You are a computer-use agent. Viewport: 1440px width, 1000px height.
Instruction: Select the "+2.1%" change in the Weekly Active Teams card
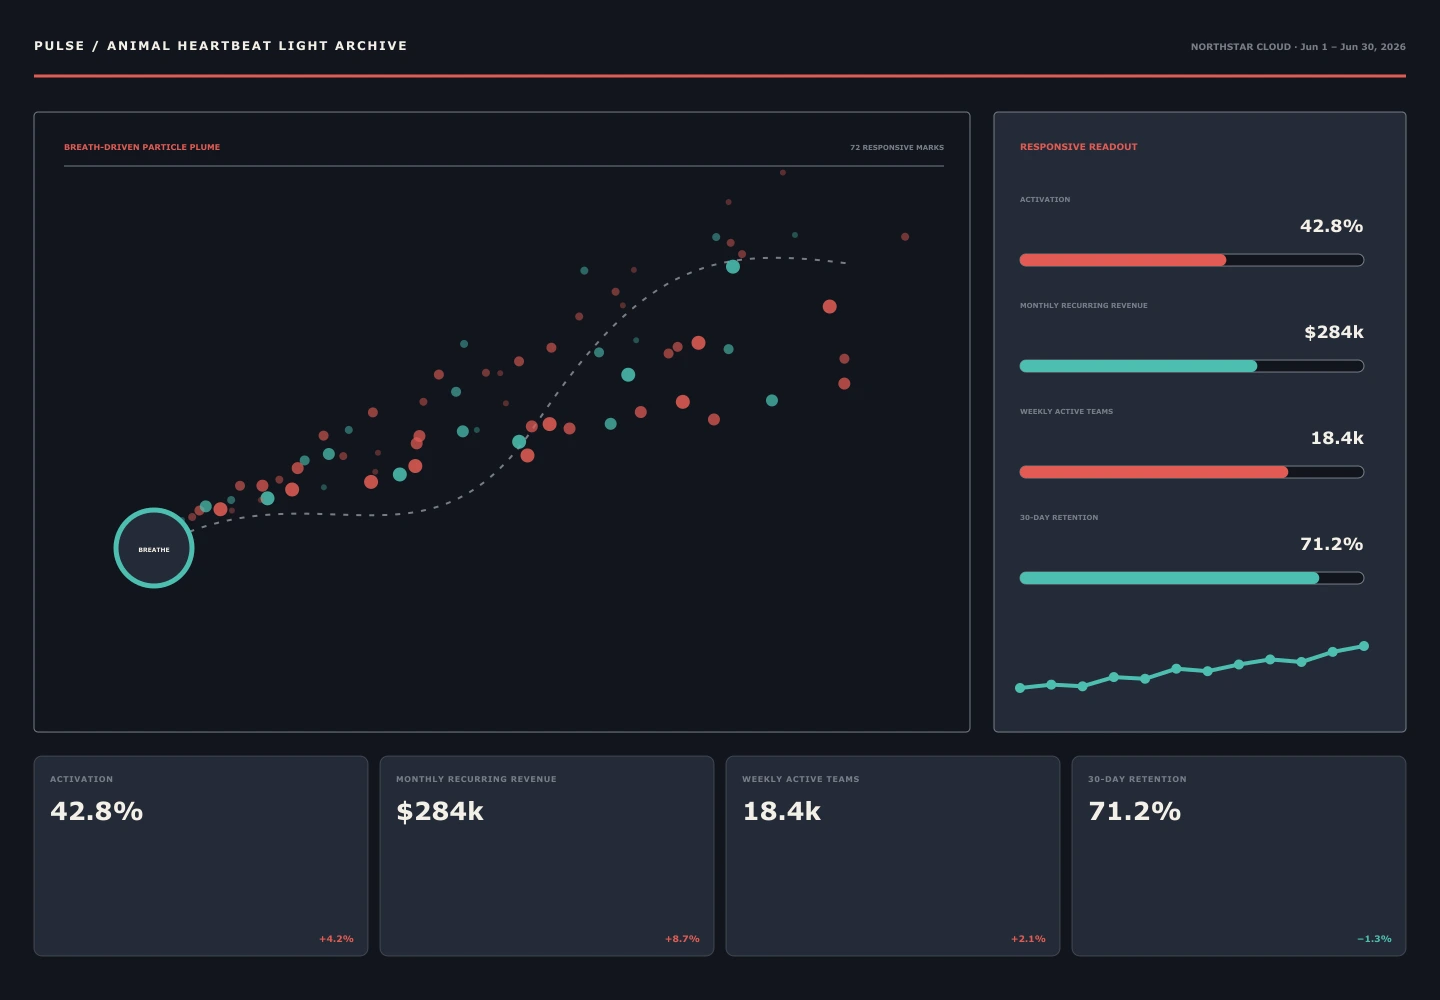[x=1028, y=939]
